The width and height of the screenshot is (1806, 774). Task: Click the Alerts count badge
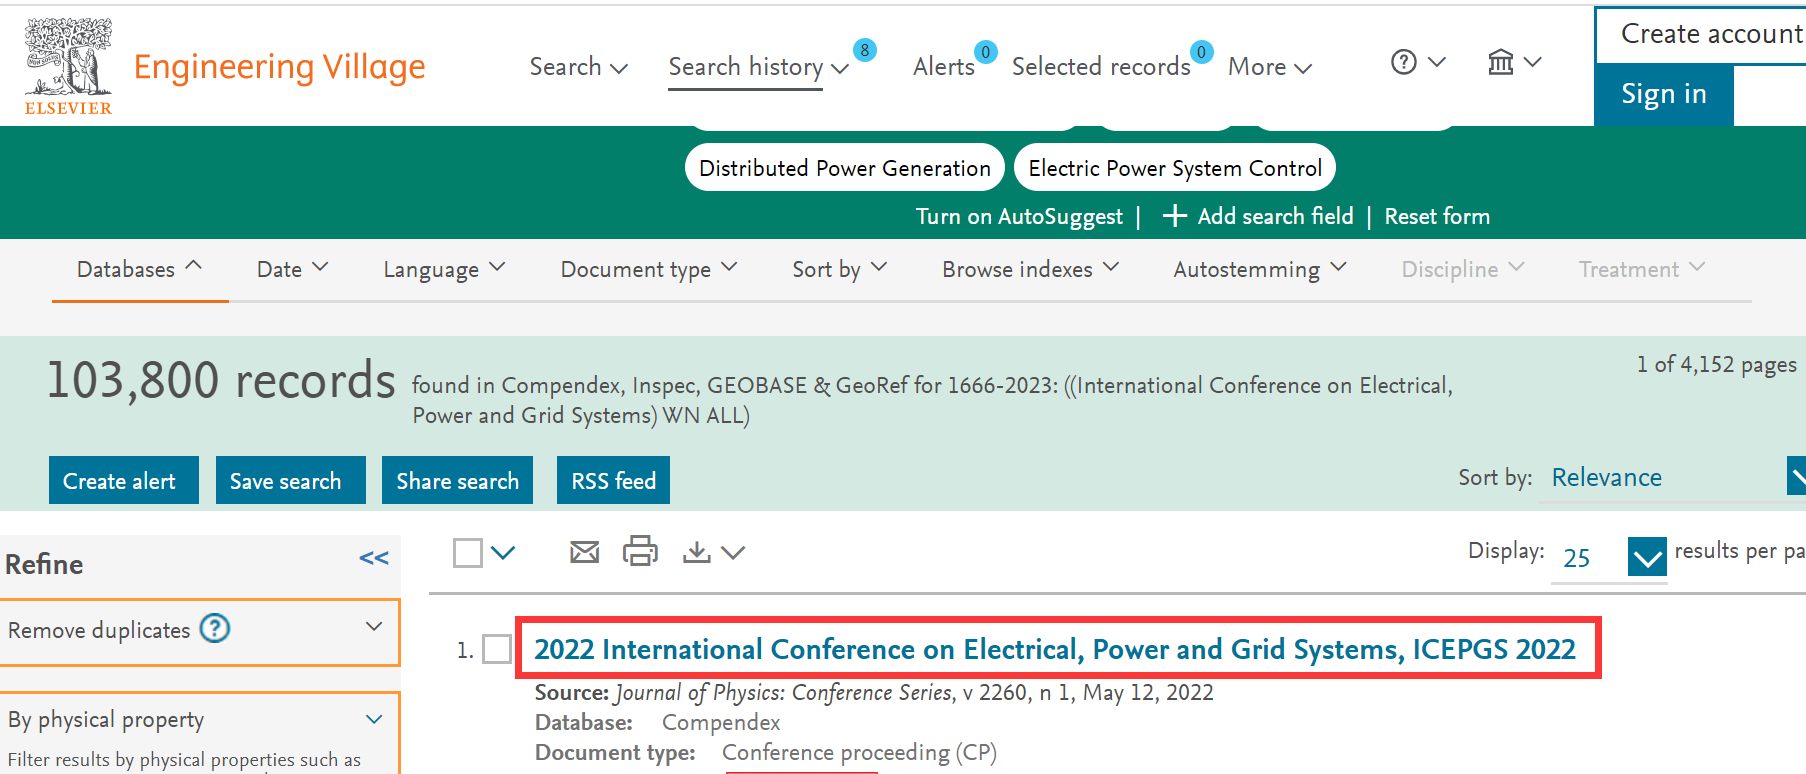click(986, 52)
